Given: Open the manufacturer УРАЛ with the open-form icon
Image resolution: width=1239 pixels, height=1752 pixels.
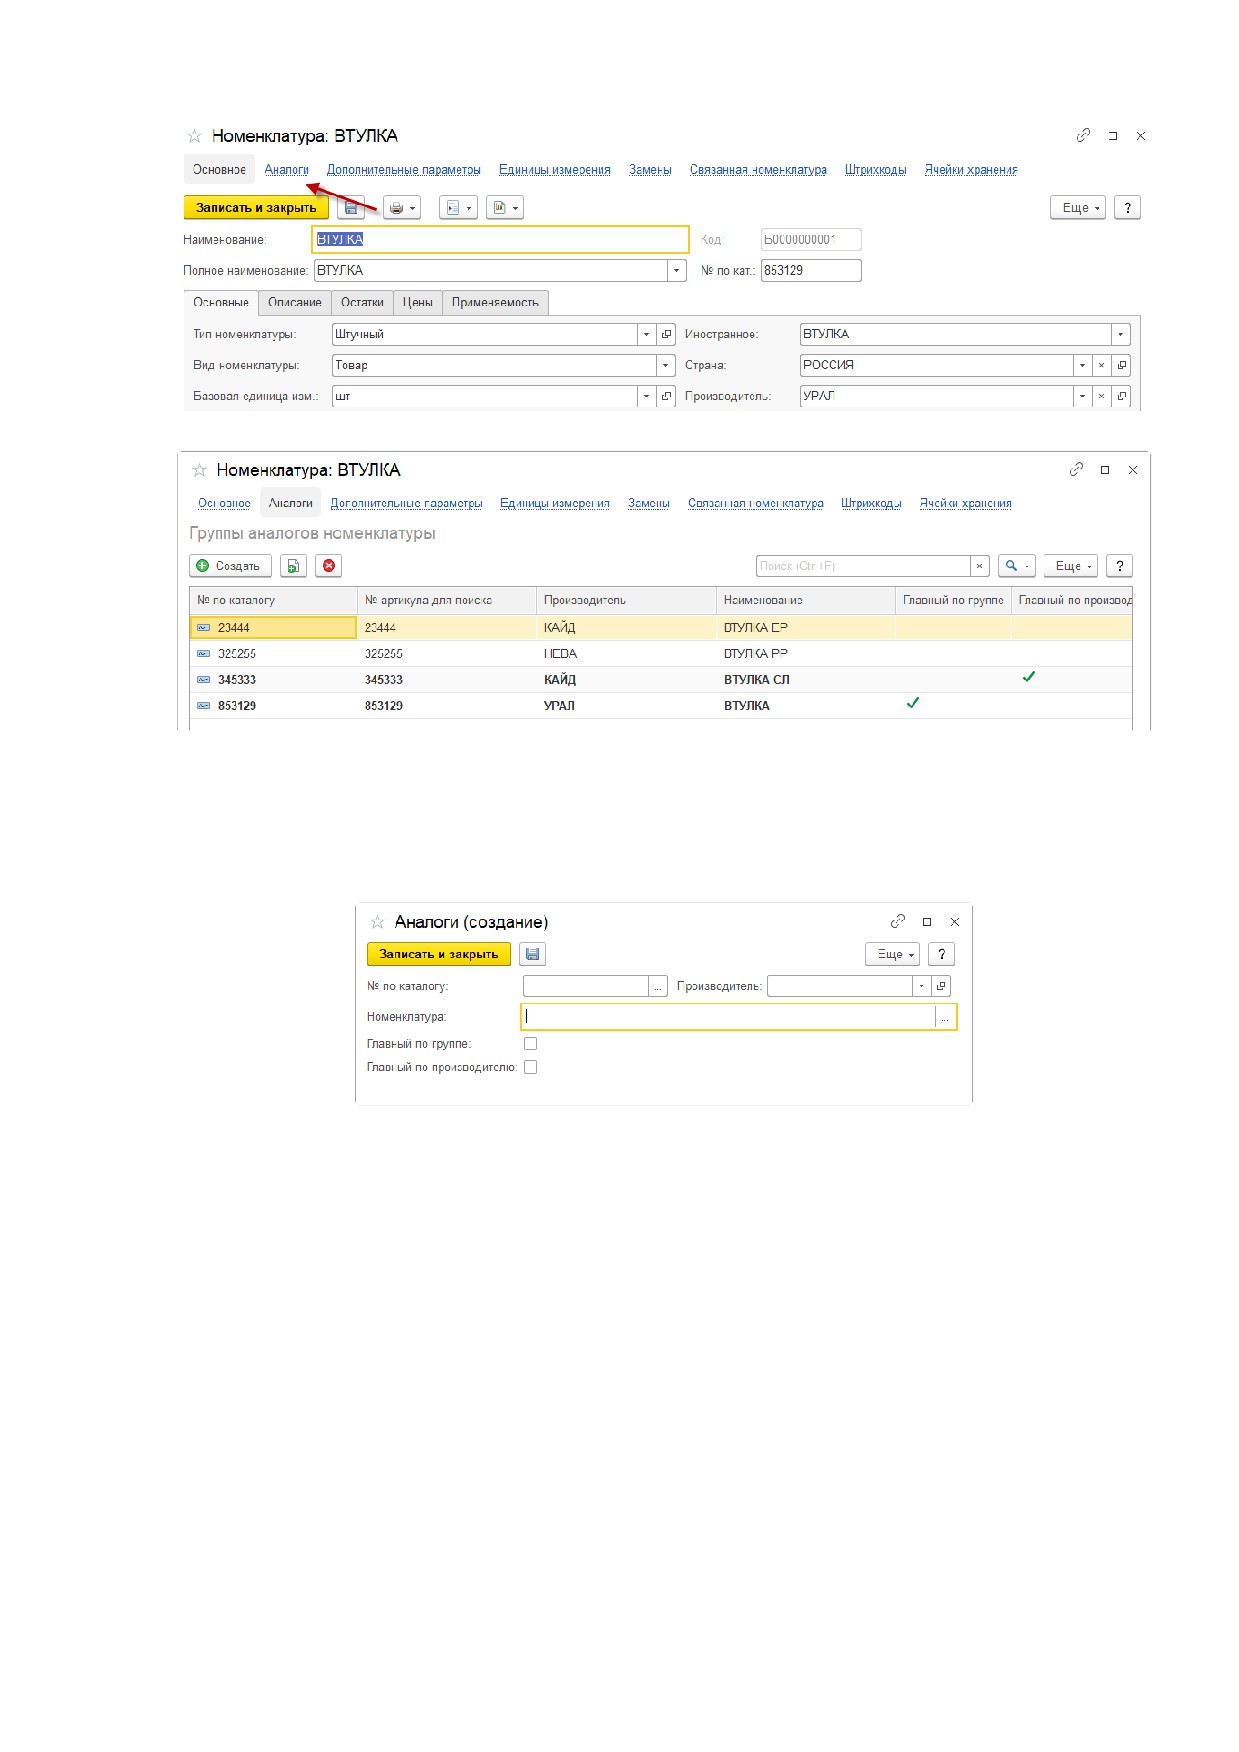Looking at the screenshot, I should [1122, 396].
